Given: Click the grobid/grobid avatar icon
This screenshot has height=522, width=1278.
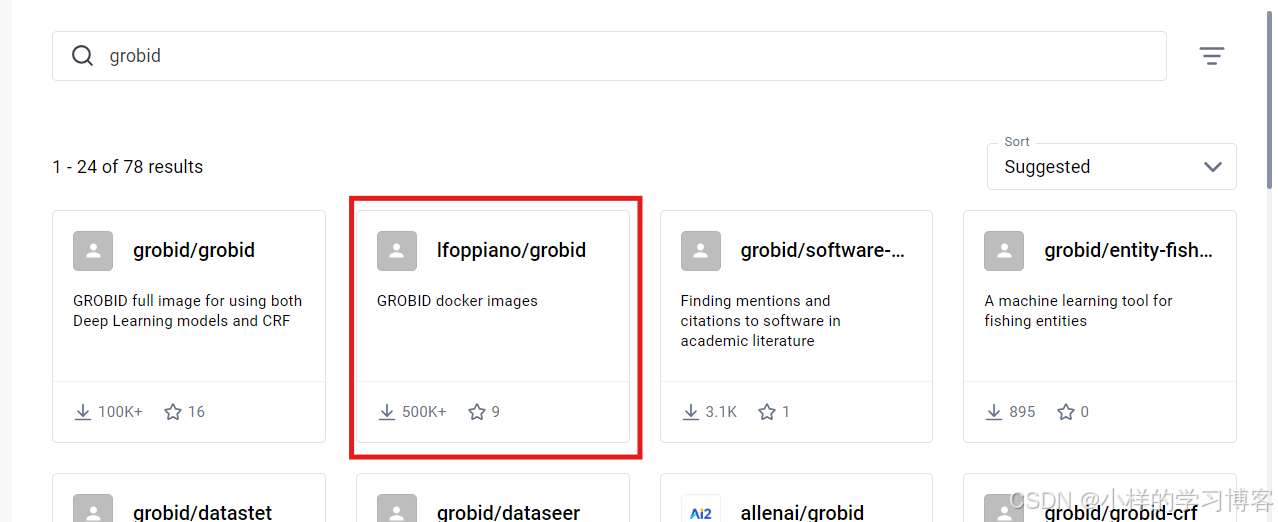Looking at the screenshot, I should [x=93, y=251].
